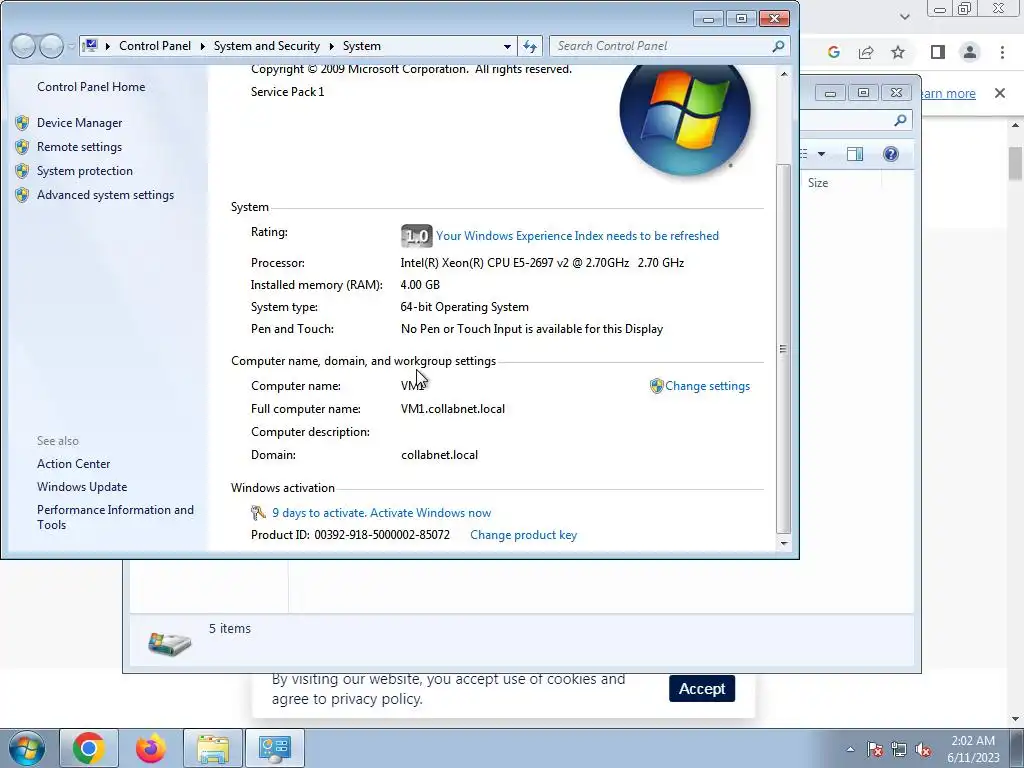This screenshot has width=1024, height=768.
Task: Select System and Security breadcrumb
Action: click(x=266, y=46)
